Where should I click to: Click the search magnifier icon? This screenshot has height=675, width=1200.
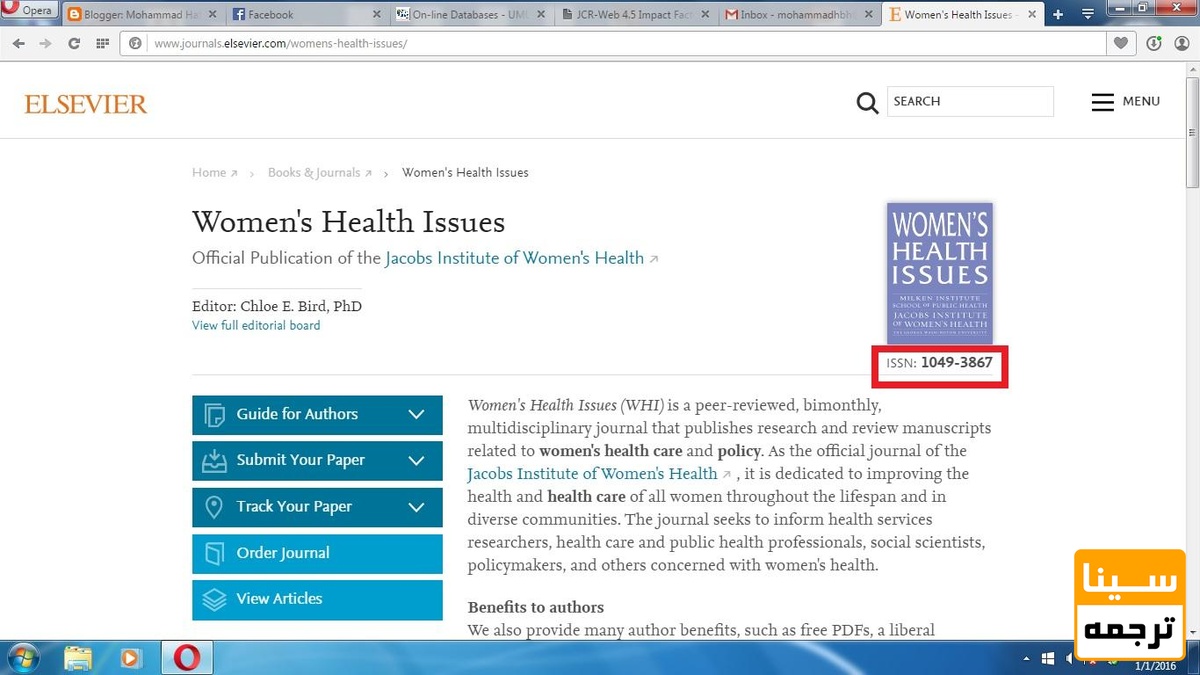pos(867,102)
